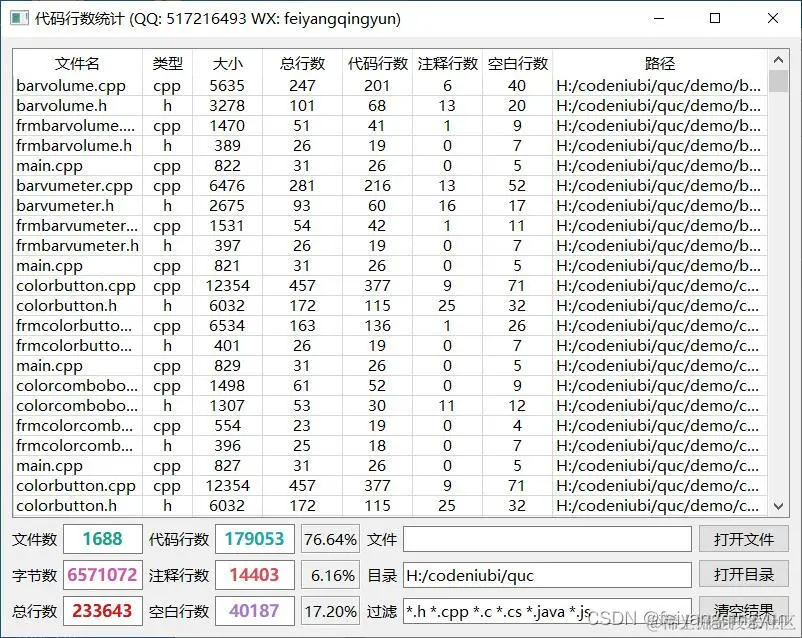
Task: Click the 注释行数 column header in table
Action: (447, 63)
